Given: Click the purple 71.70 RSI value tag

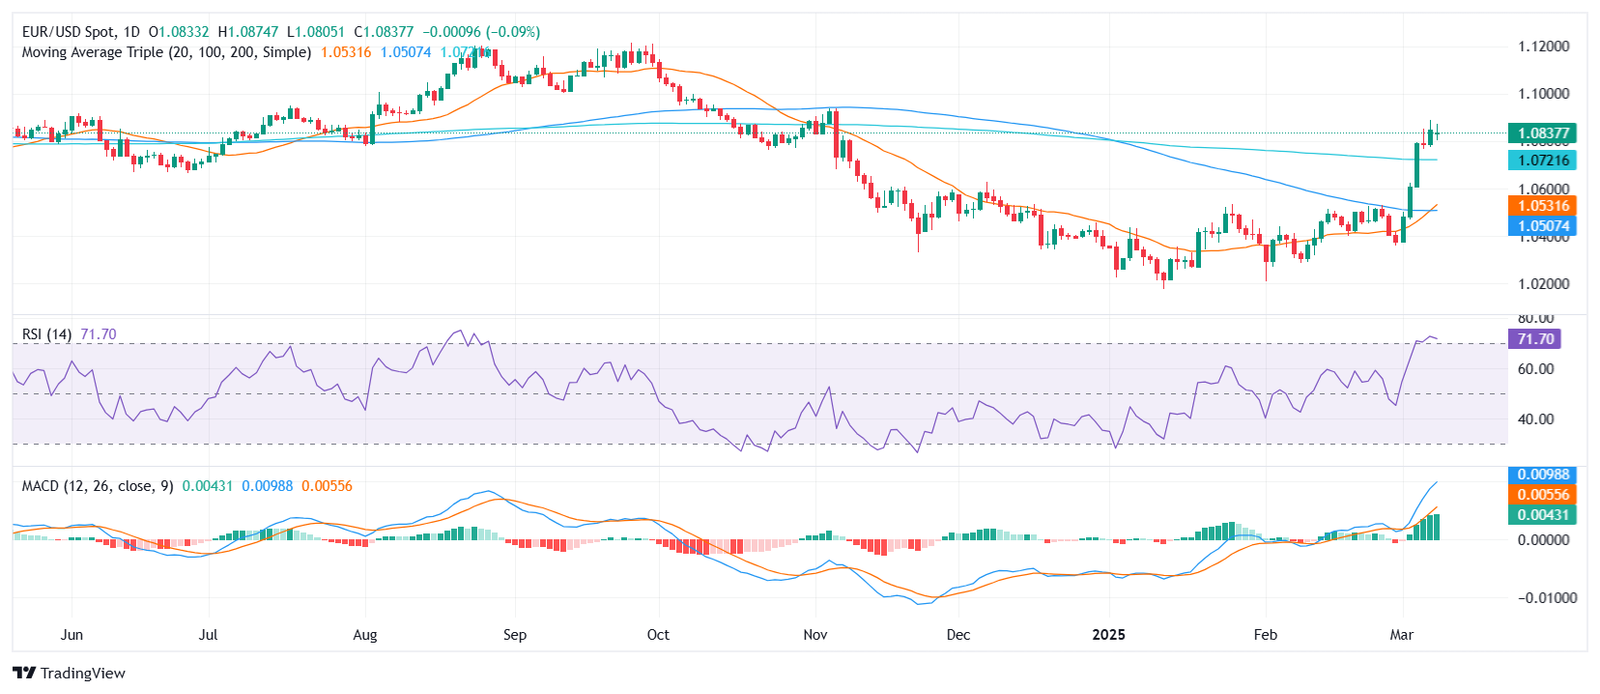Looking at the screenshot, I should [x=1535, y=339].
